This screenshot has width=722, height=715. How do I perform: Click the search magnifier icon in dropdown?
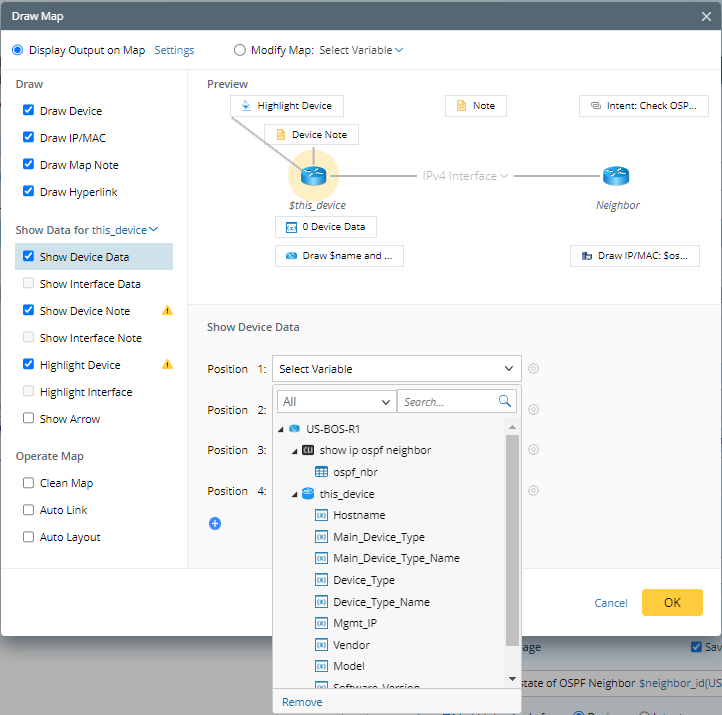pos(506,401)
